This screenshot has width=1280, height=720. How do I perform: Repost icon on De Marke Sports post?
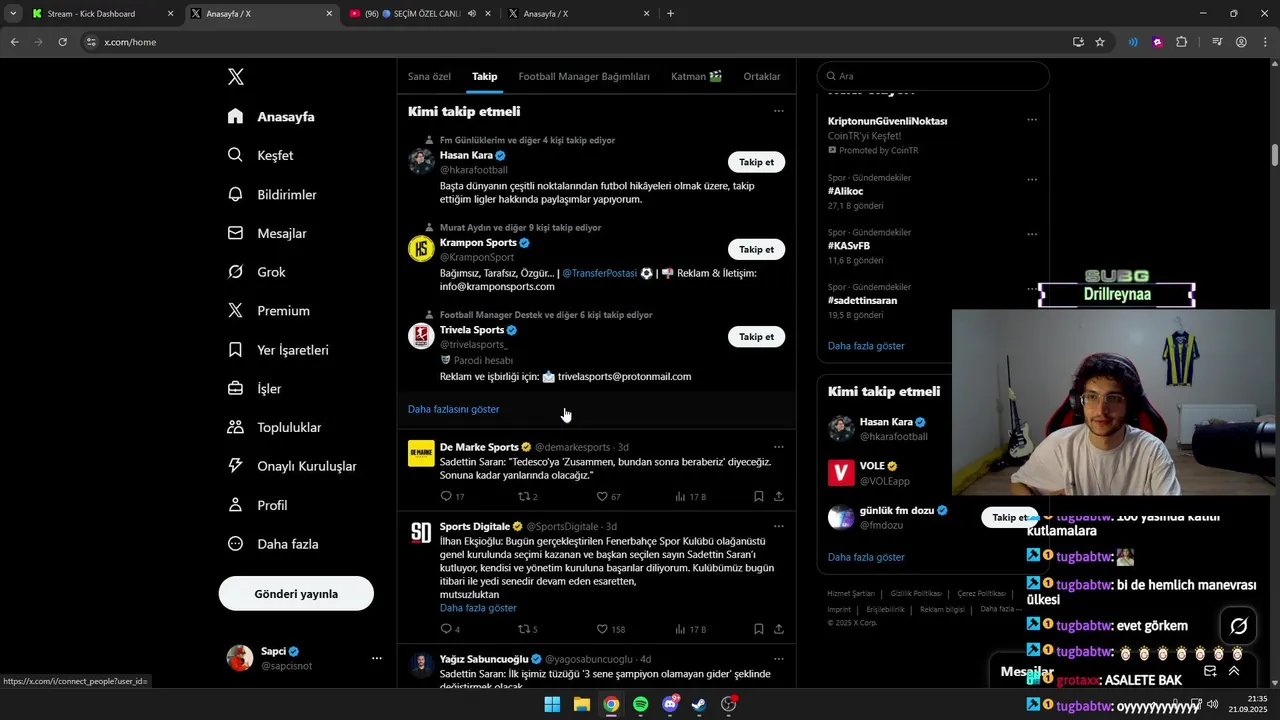pyautogui.click(x=523, y=496)
